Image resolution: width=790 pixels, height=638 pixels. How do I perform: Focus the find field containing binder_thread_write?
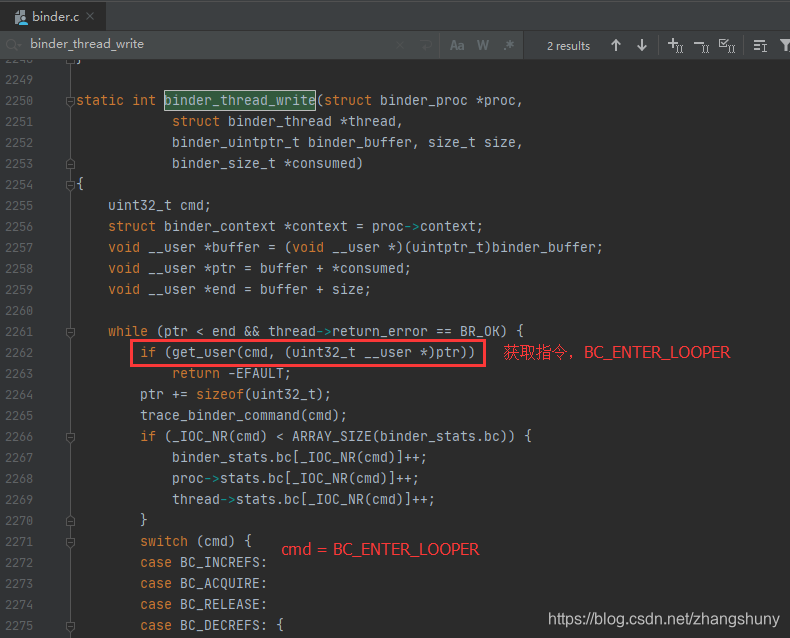(x=207, y=44)
